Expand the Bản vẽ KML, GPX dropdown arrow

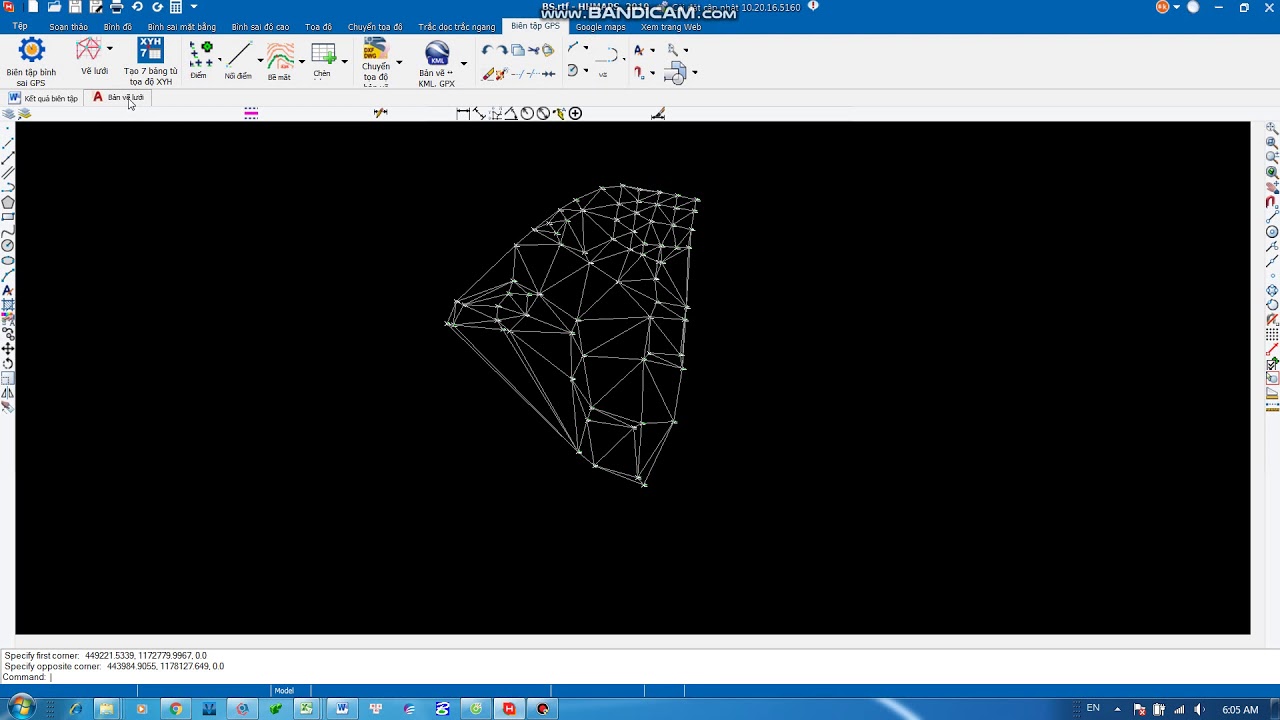(x=463, y=63)
